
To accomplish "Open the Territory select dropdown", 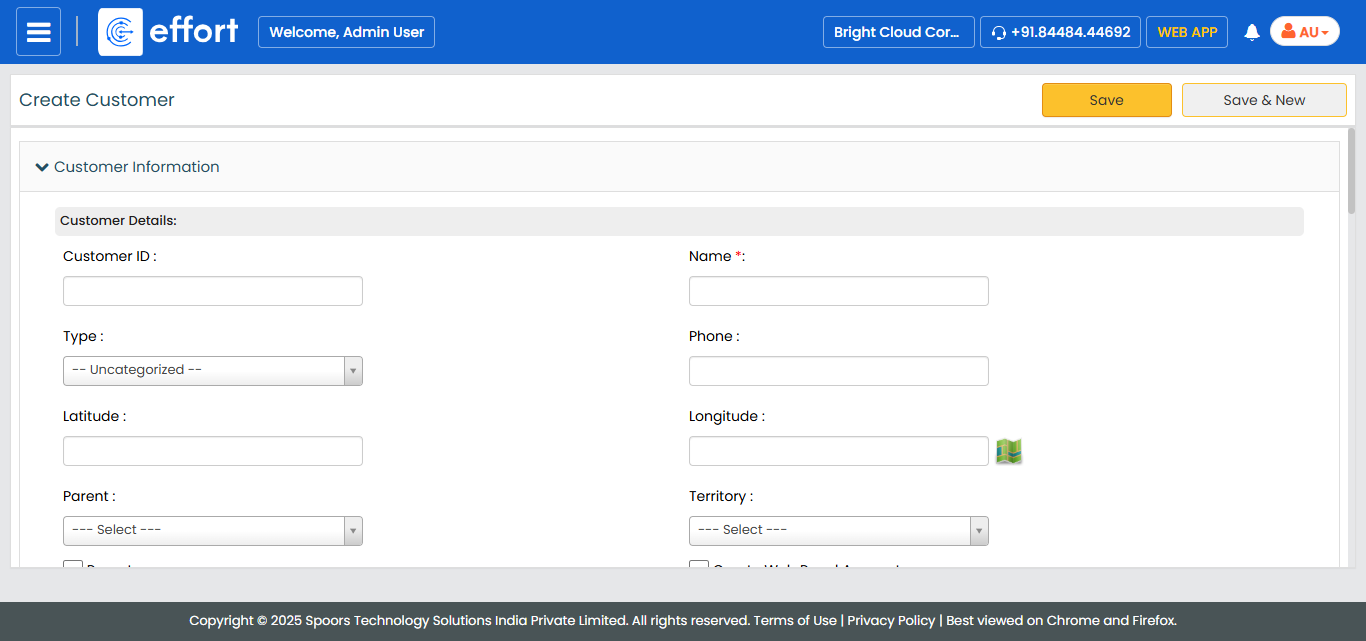I will pos(838,531).
